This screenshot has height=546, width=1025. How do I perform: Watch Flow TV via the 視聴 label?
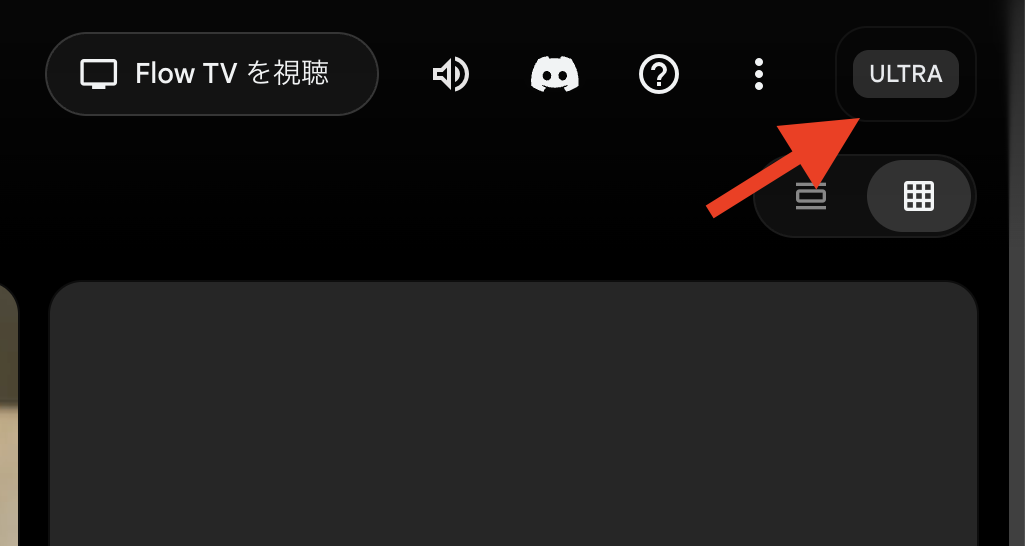[x=301, y=73]
